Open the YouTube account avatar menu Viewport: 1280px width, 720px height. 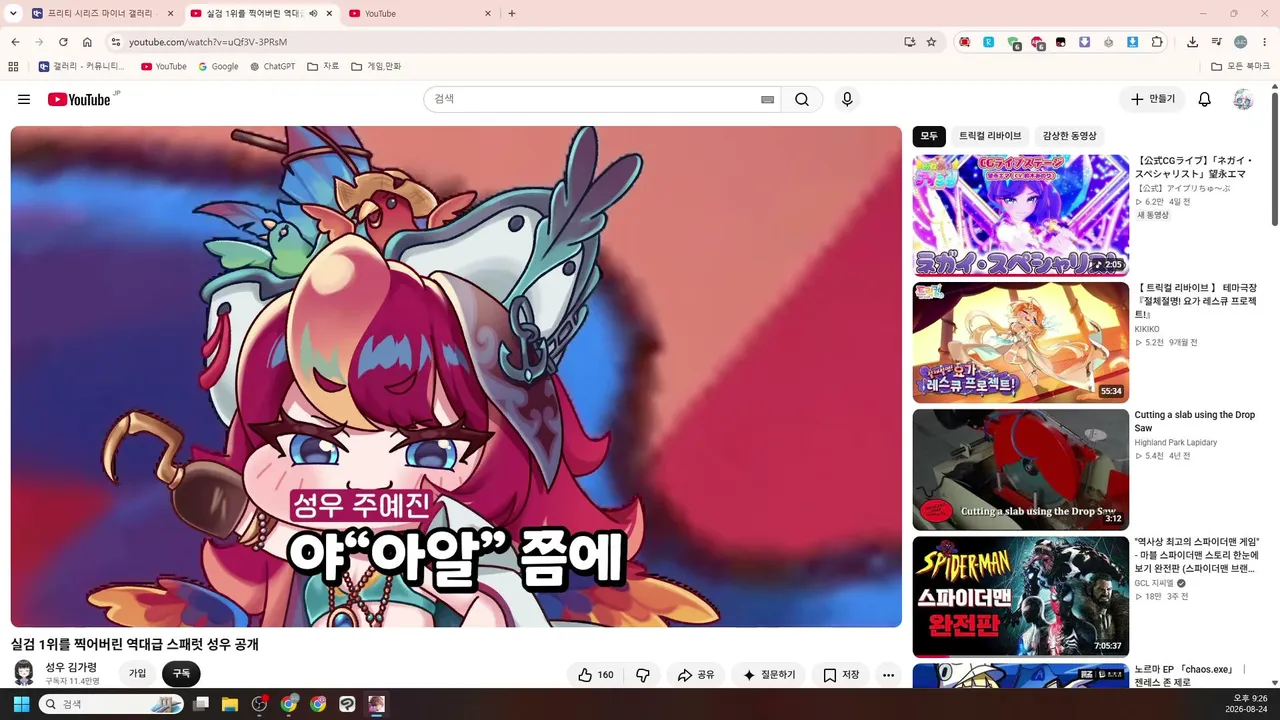click(x=1243, y=99)
